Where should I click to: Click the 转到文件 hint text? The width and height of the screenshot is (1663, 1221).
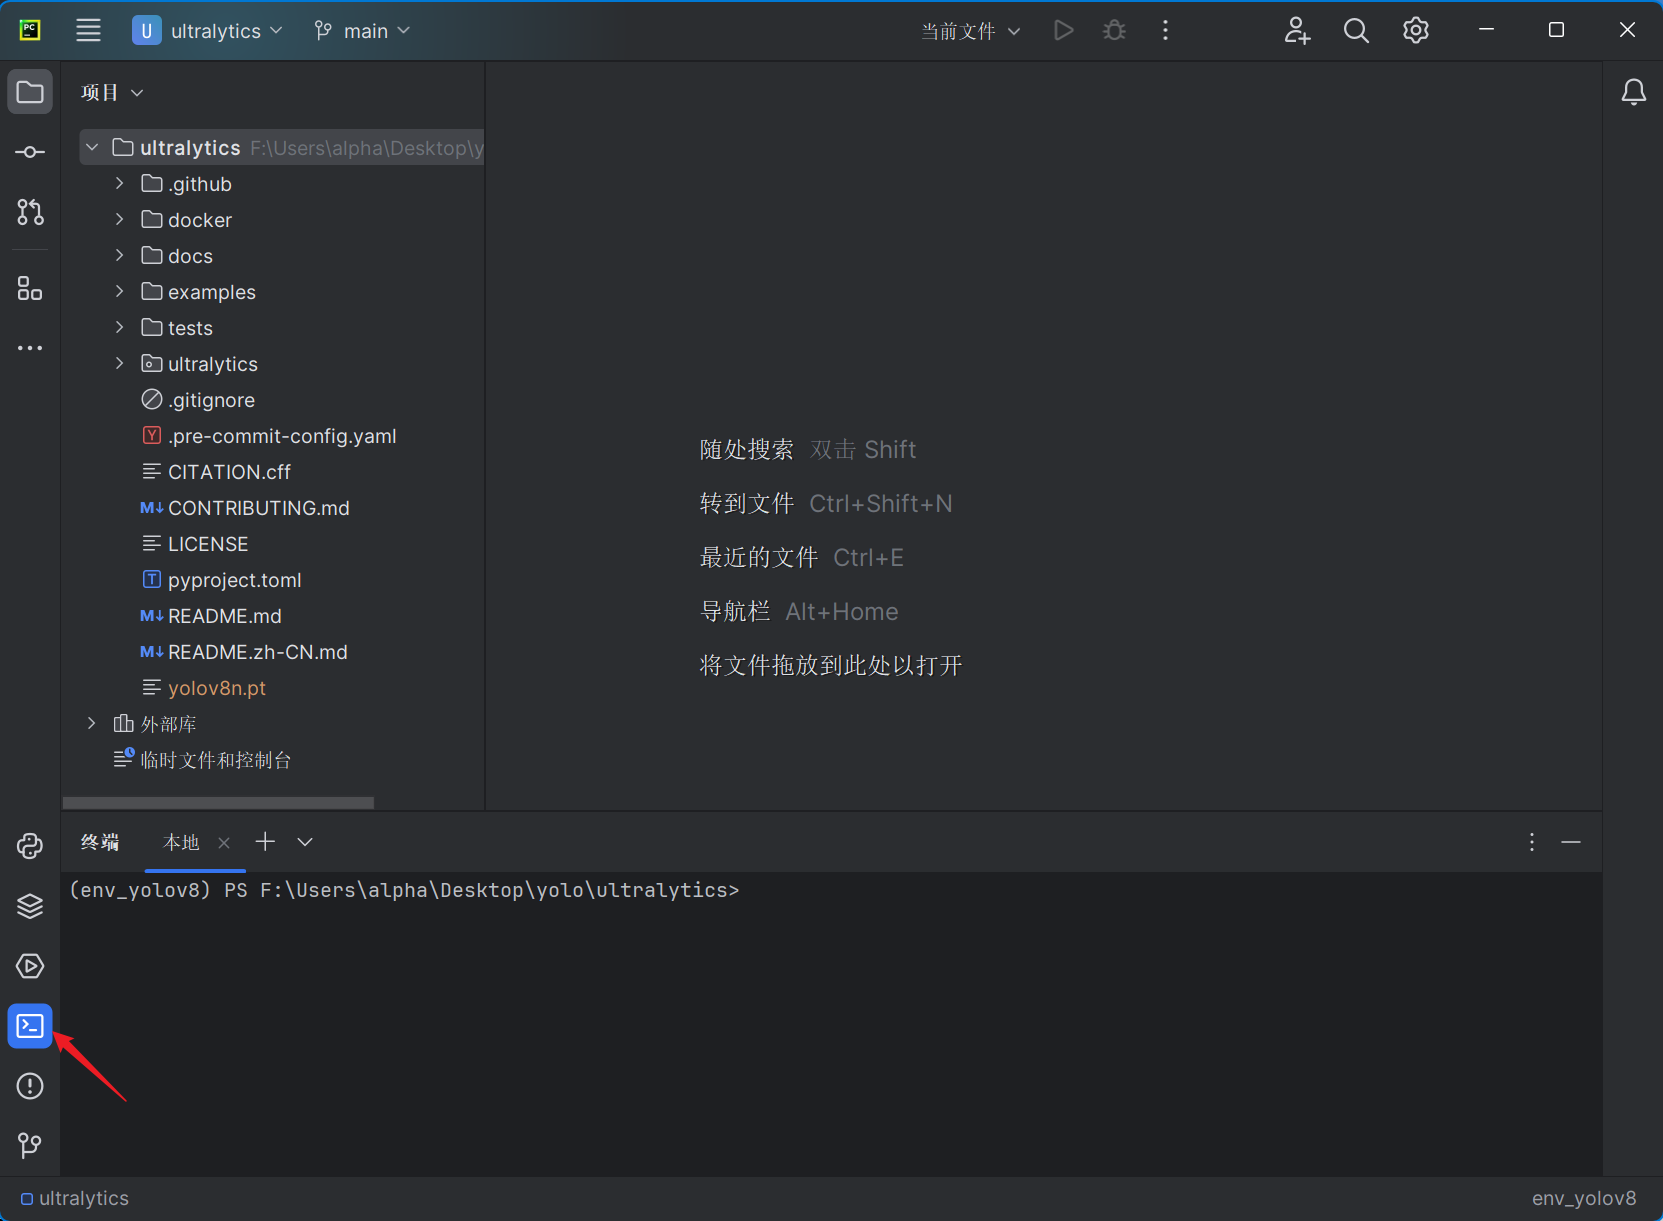coord(746,504)
